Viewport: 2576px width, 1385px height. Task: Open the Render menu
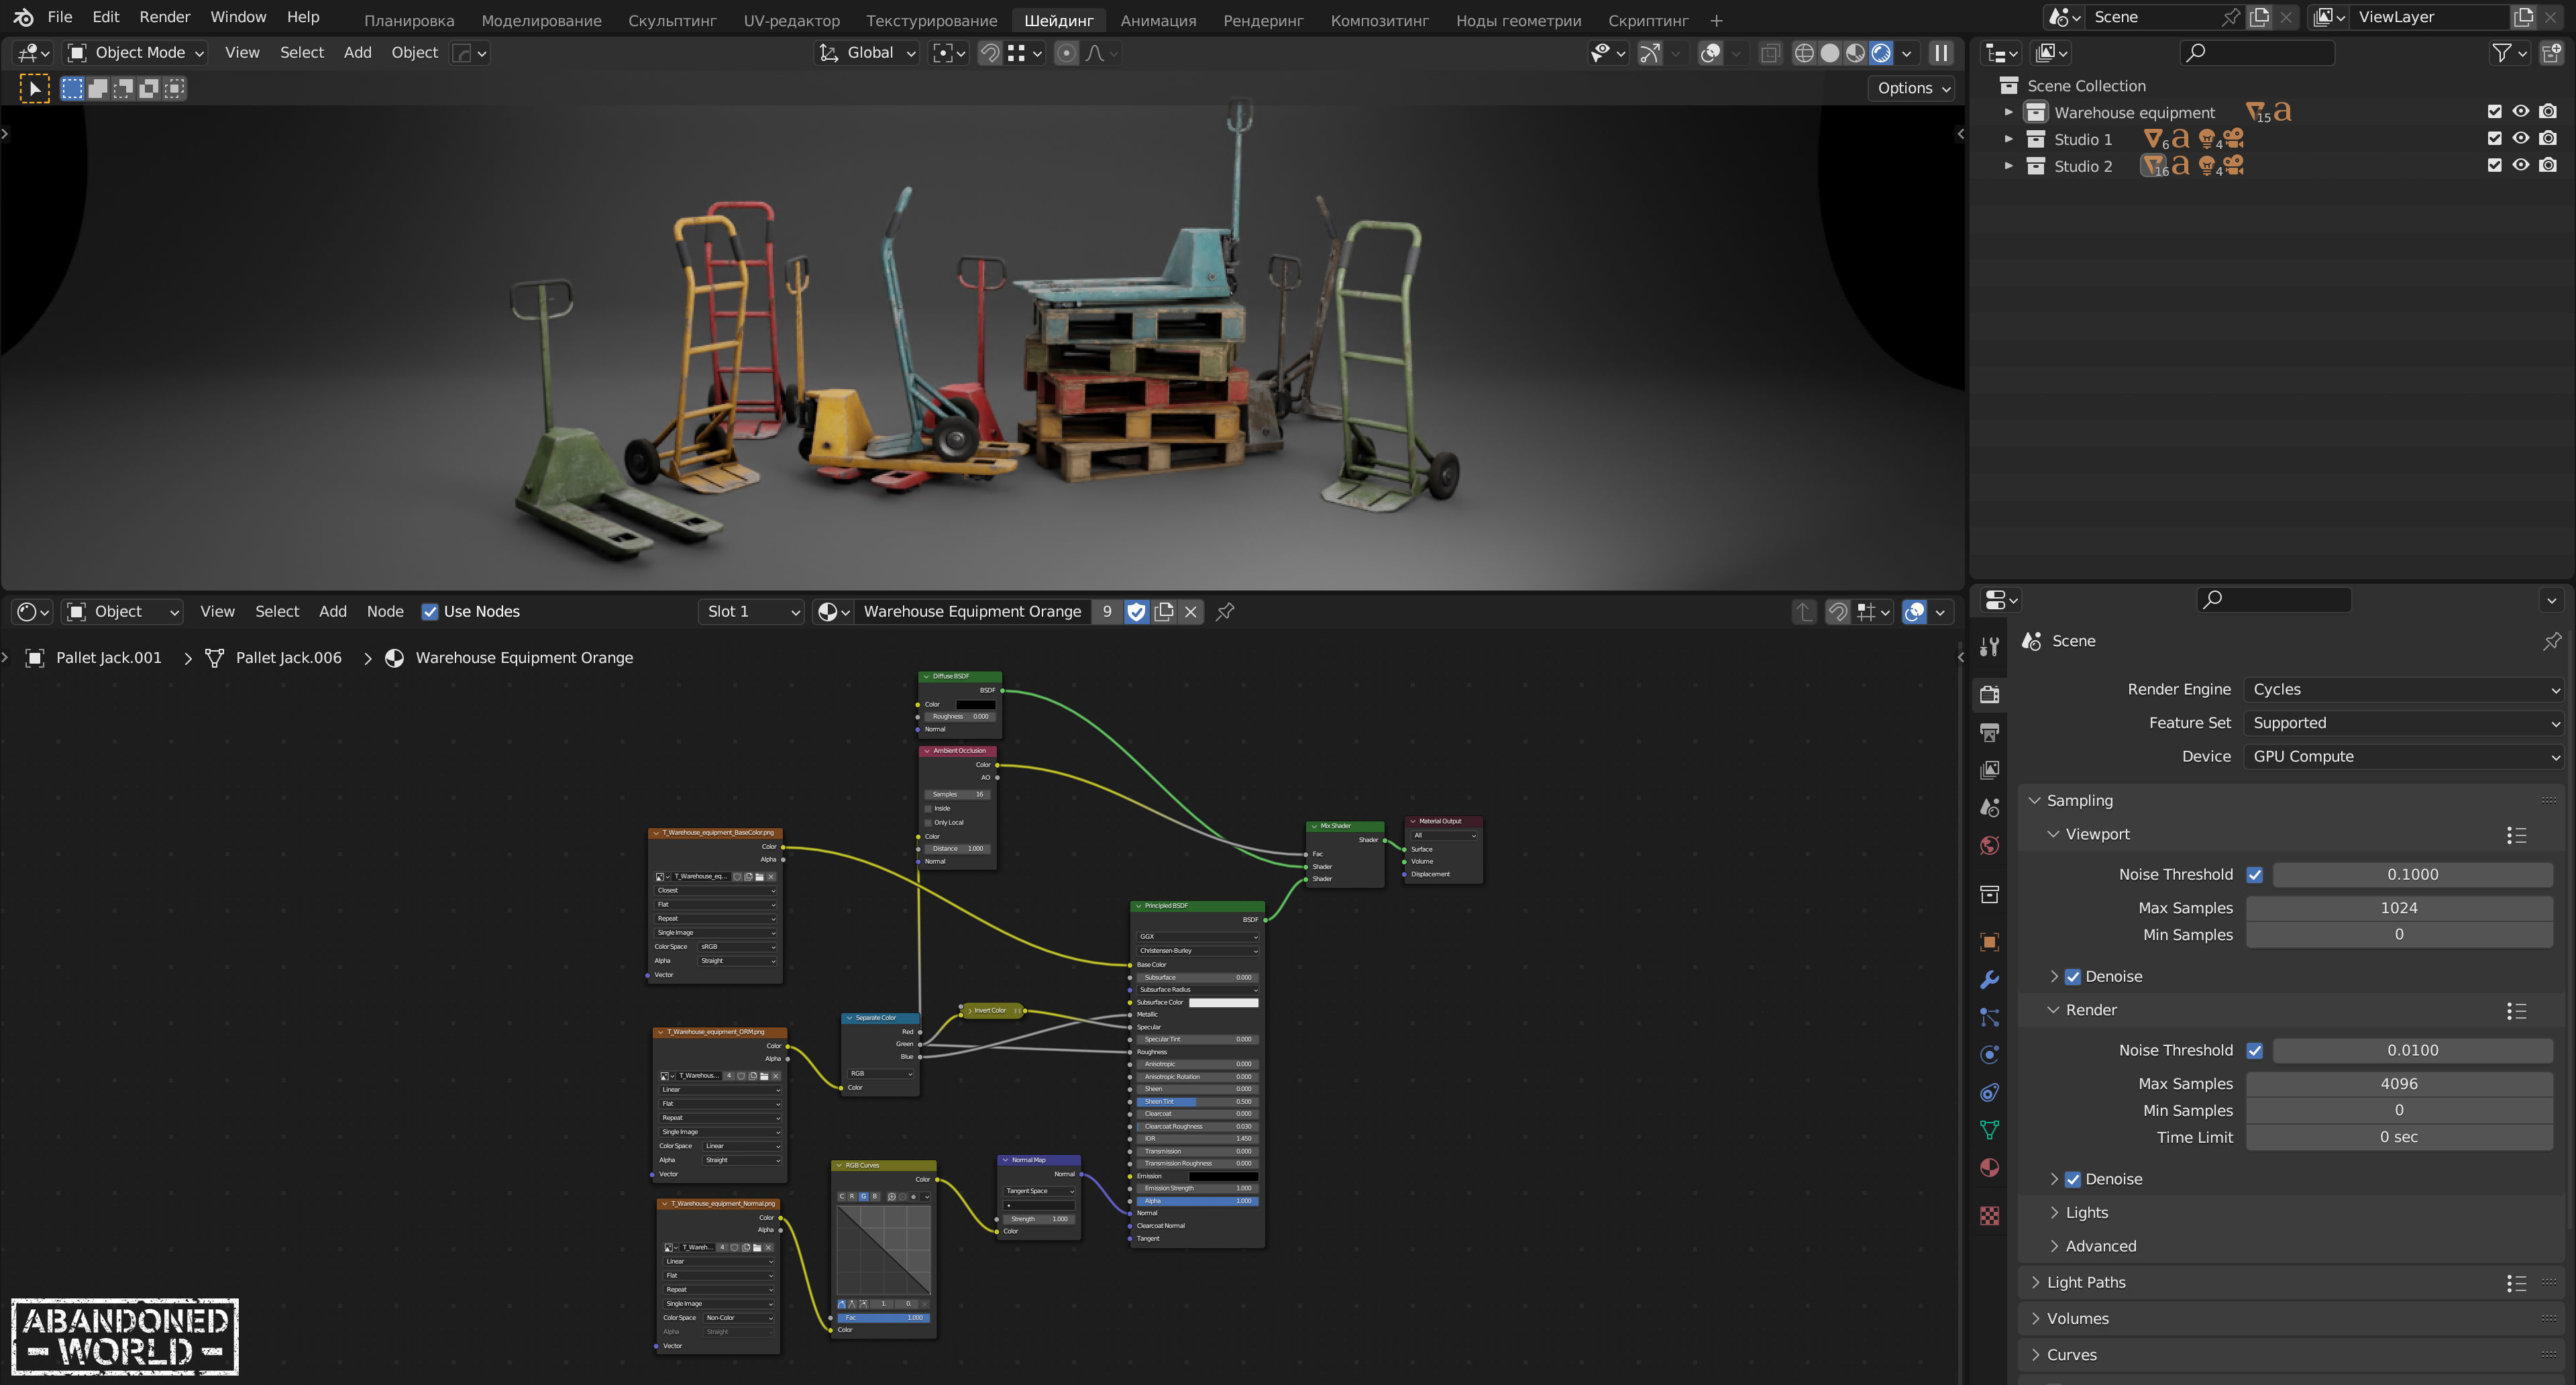pyautogui.click(x=164, y=17)
